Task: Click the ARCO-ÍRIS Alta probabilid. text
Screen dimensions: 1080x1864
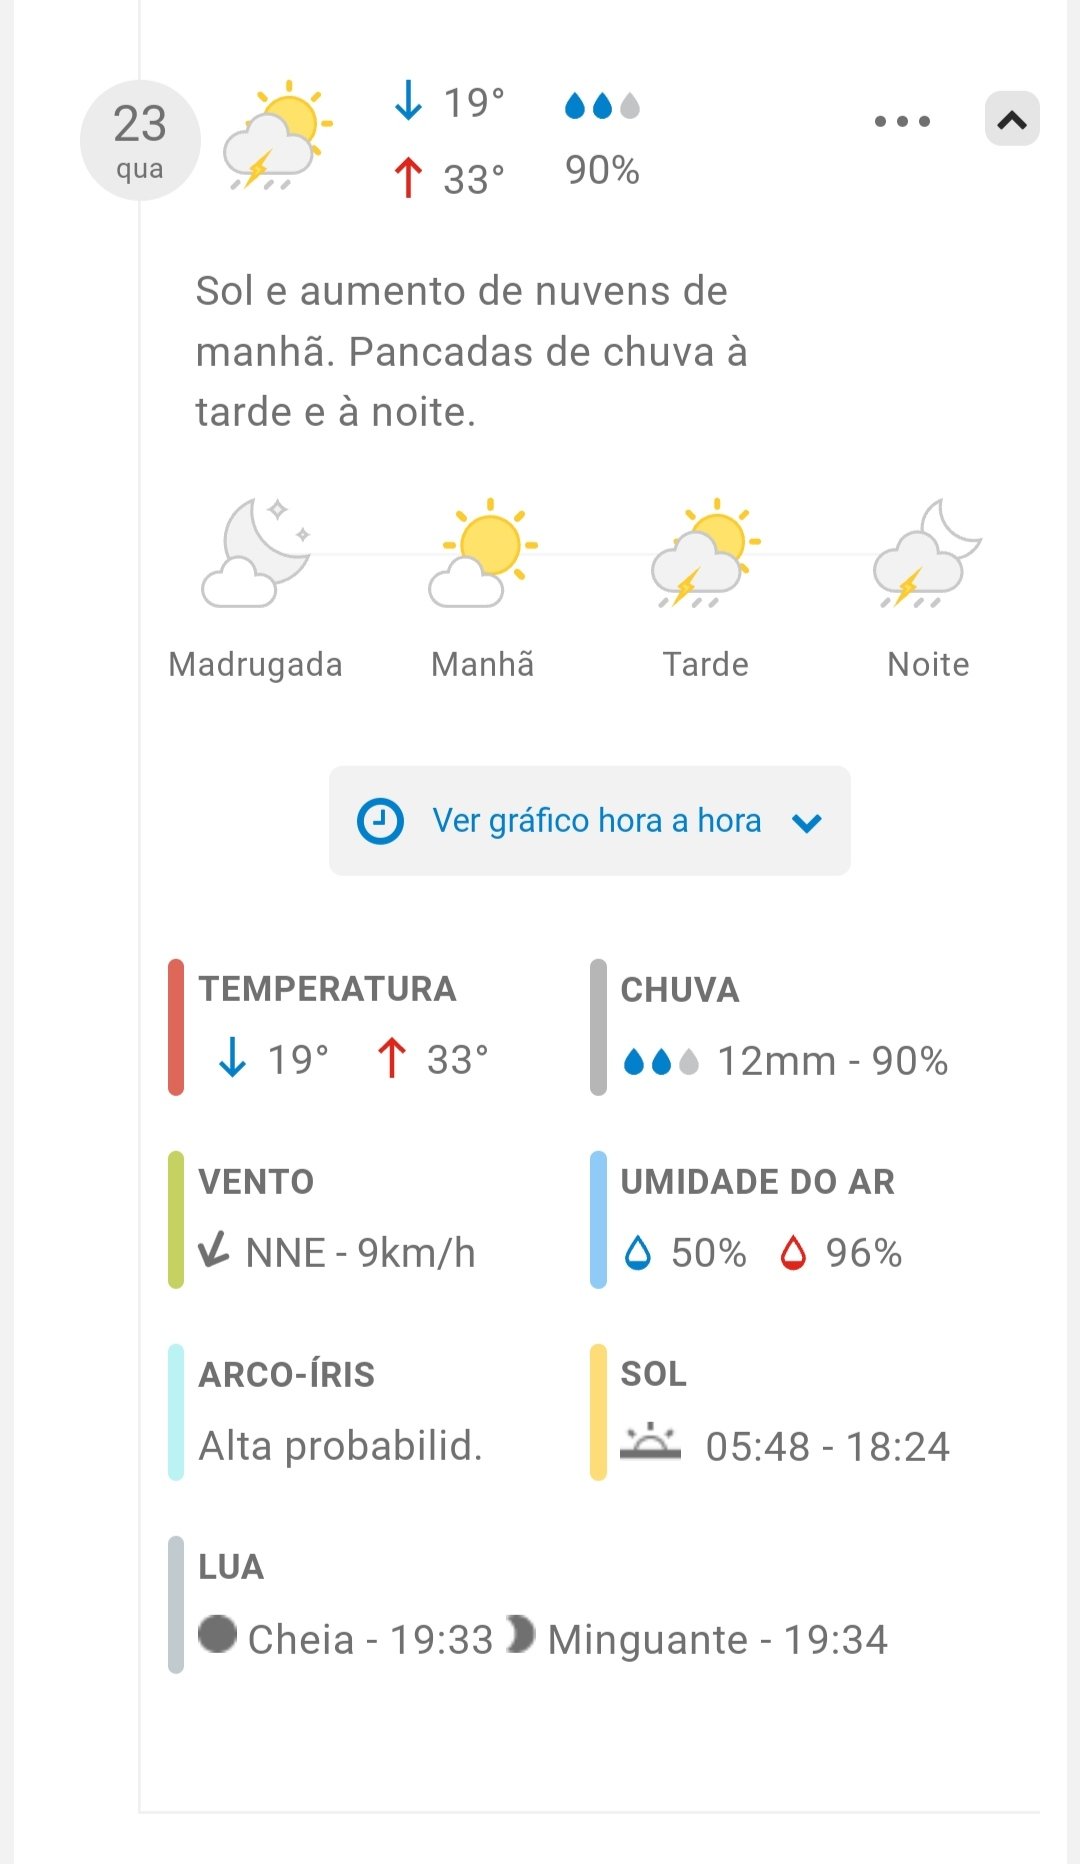Action: [340, 1445]
